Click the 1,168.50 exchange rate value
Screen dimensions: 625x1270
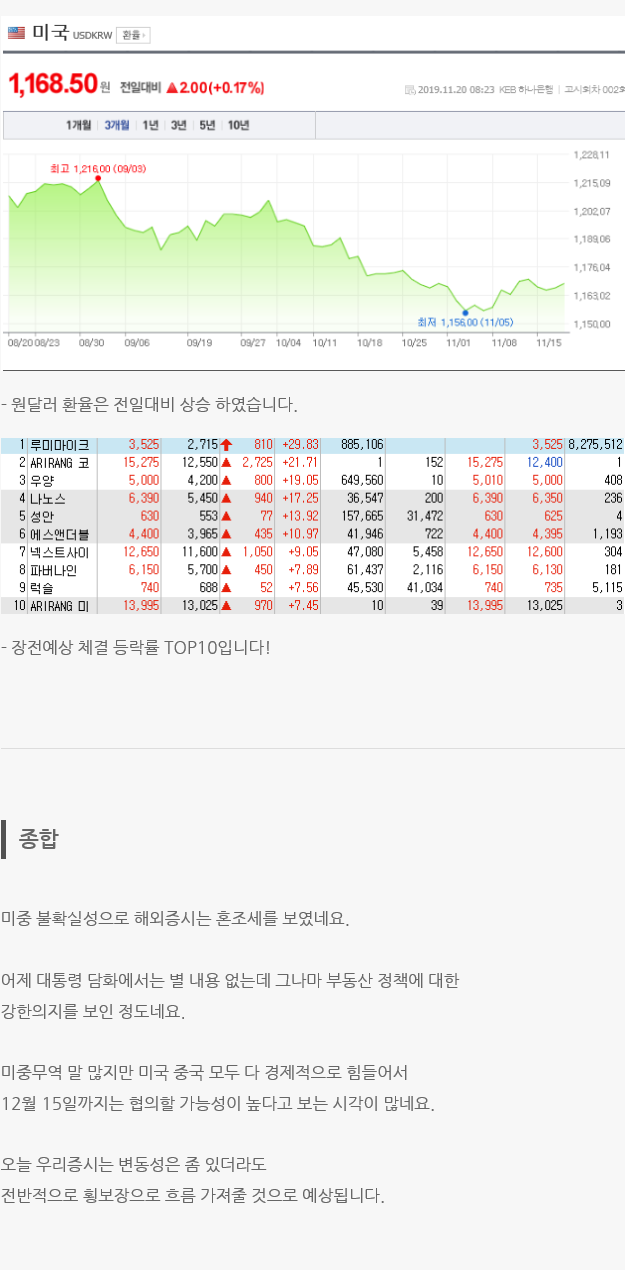[52, 85]
